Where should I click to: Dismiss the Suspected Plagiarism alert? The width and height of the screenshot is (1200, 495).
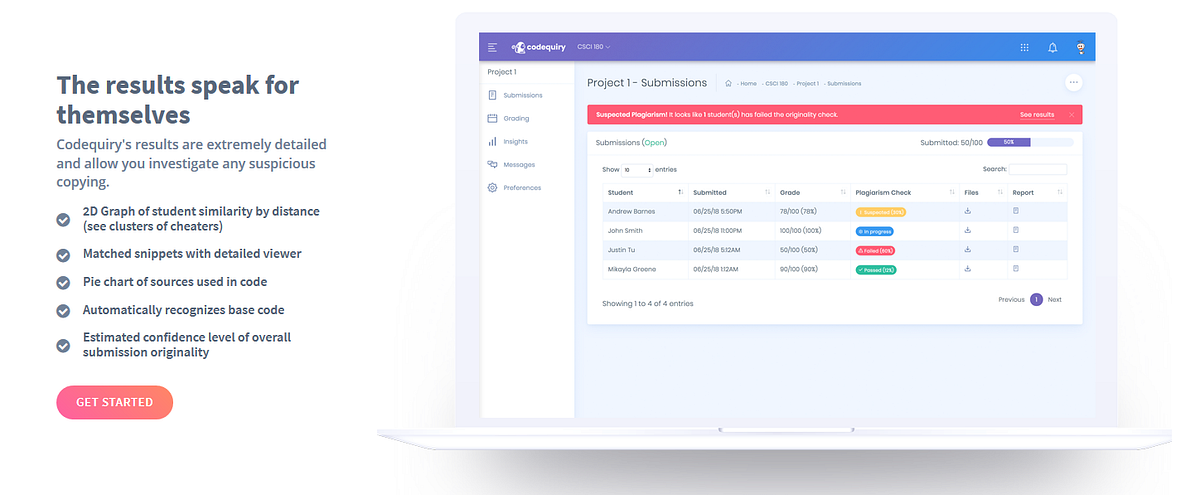[1071, 115]
